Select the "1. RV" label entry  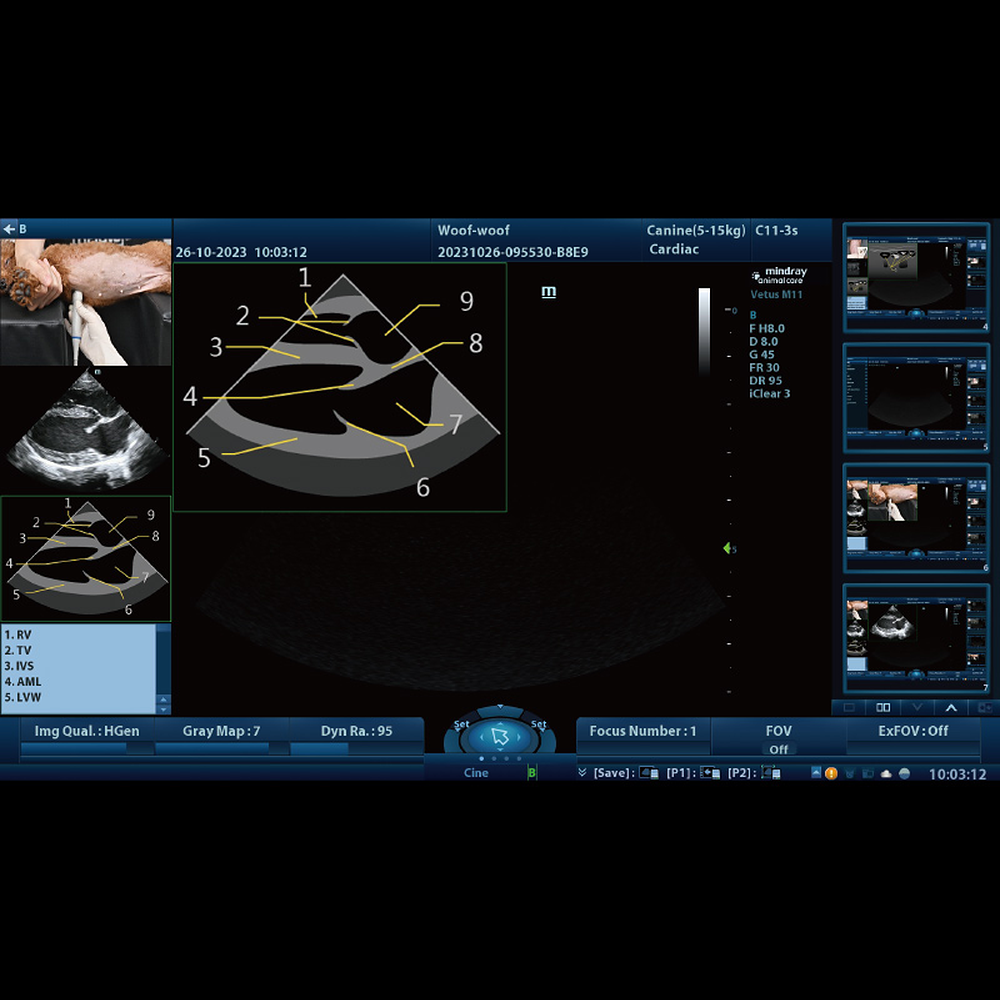[x=18, y=635]
